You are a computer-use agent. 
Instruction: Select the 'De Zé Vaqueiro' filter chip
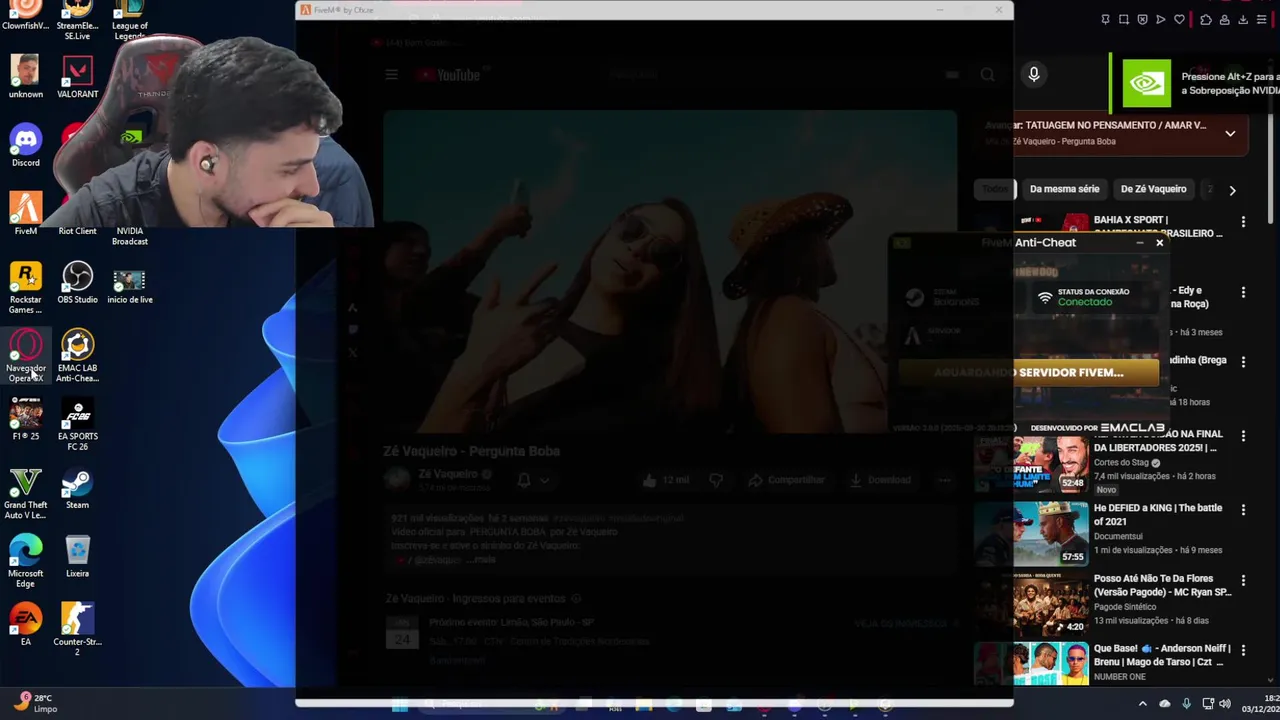coord(1153,189)
